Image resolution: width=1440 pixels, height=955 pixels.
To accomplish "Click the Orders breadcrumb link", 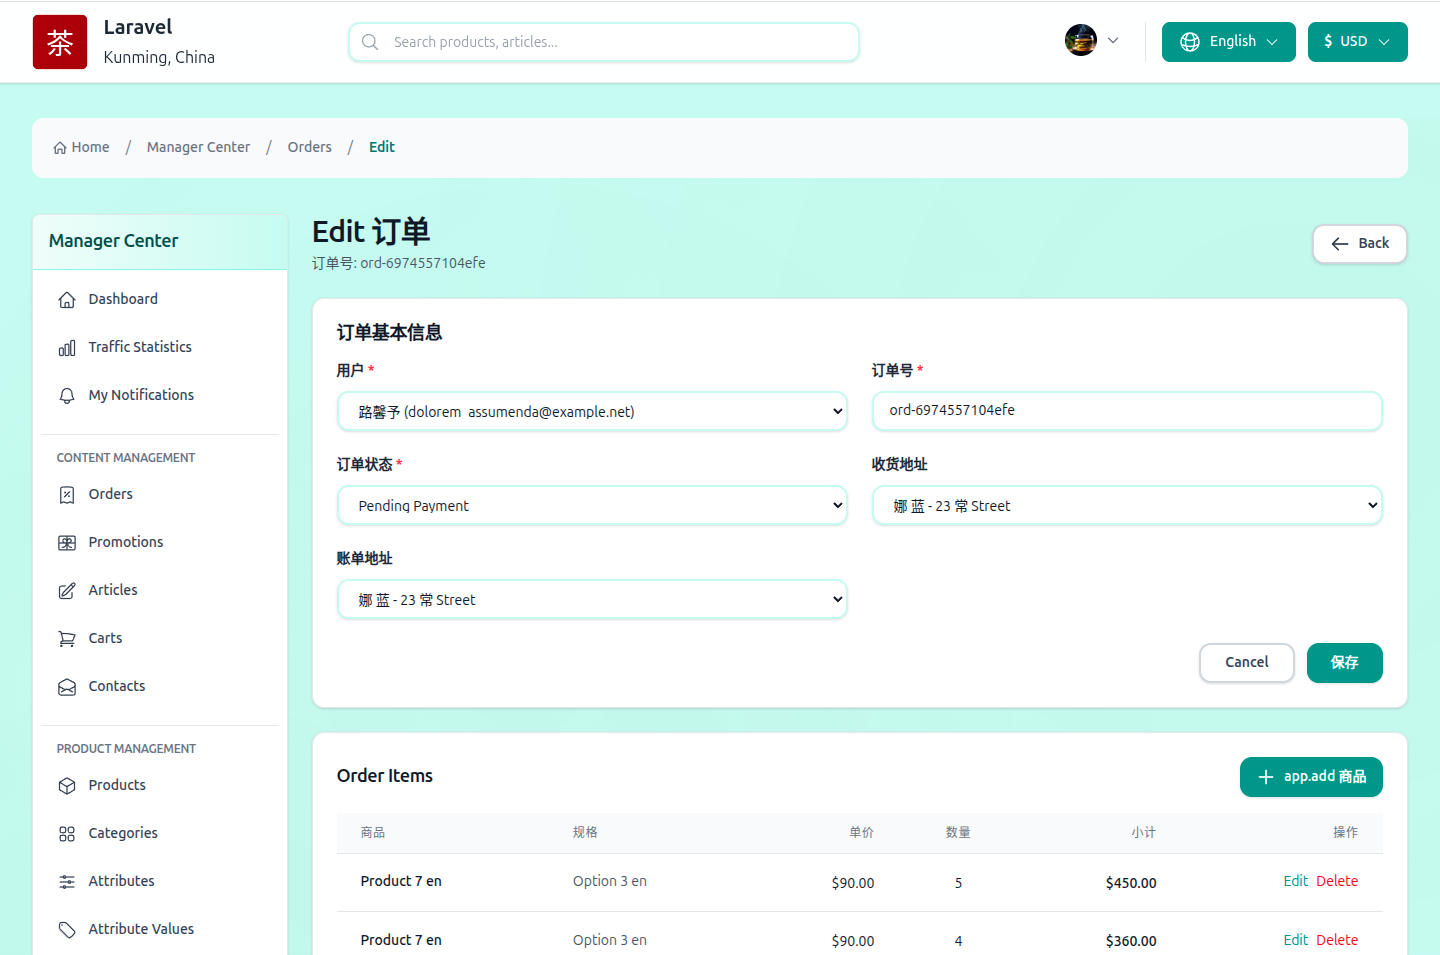I will [309, 146].
